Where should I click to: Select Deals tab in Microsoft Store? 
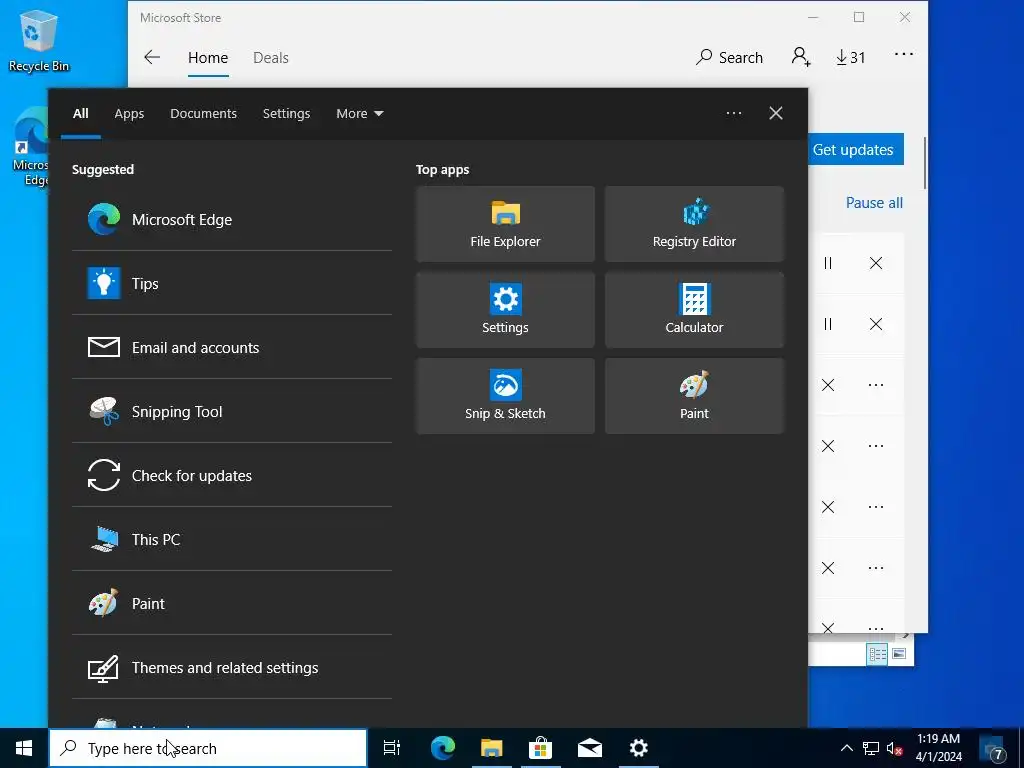[x=271, y=57]
